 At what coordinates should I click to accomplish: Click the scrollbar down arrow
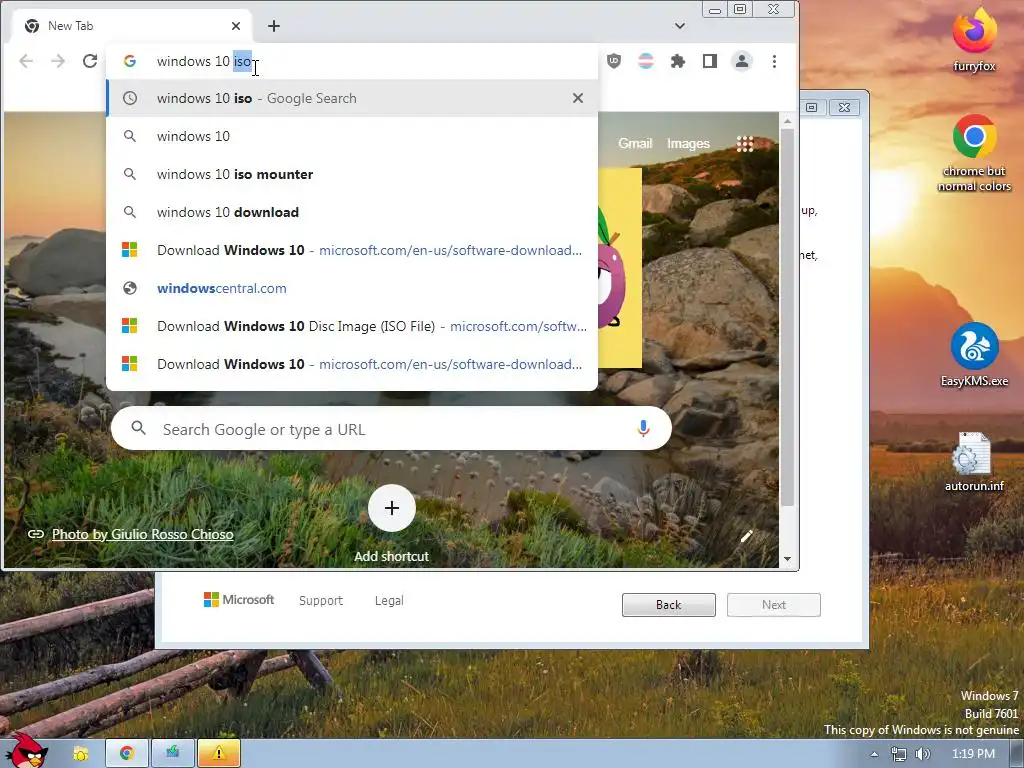coord(788,559)
